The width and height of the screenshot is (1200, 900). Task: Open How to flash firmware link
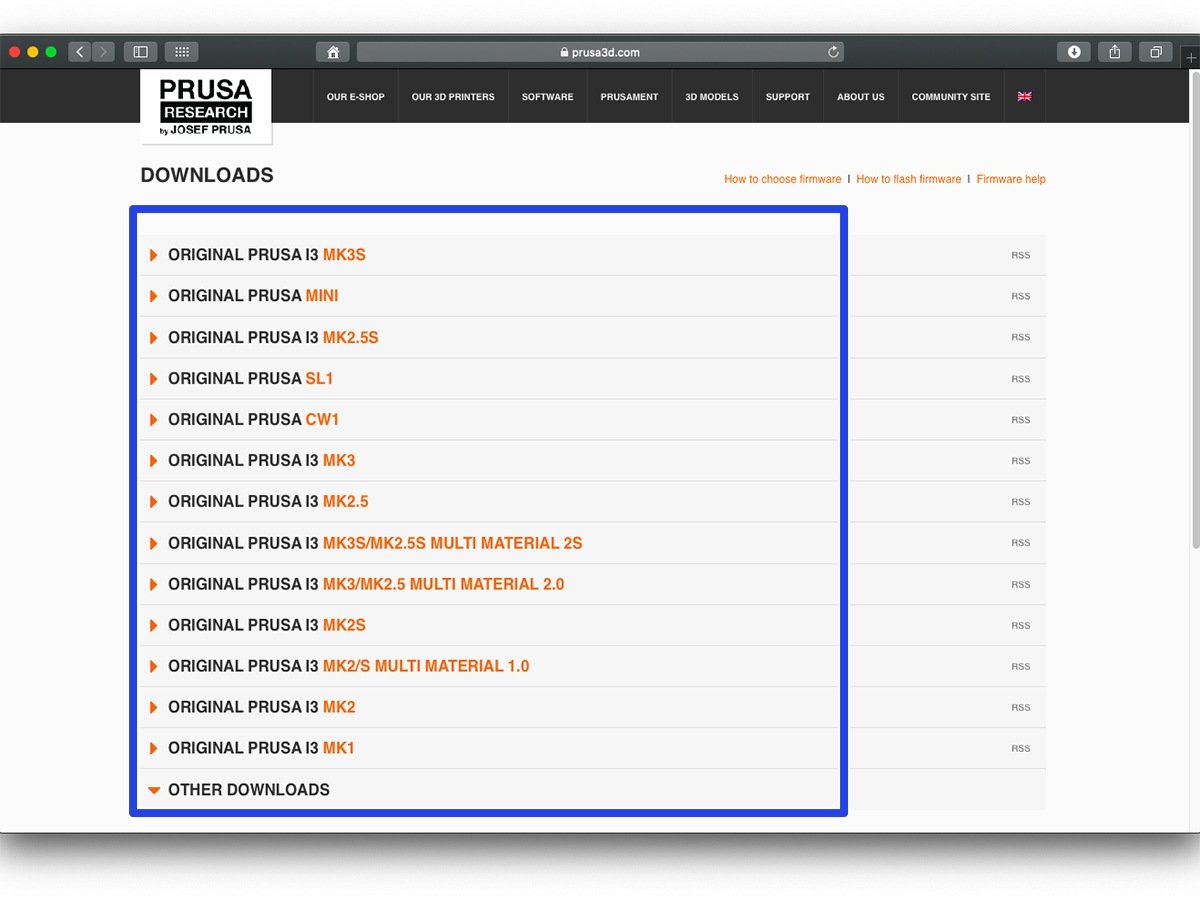click(908, 179)
